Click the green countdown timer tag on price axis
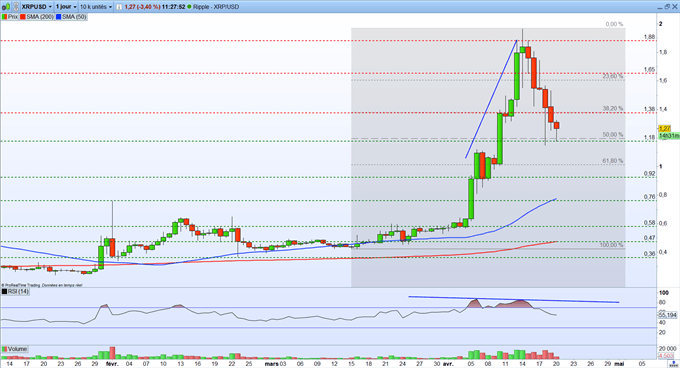The width and height of the screenshot is (680, 368). tap(669, 136)
